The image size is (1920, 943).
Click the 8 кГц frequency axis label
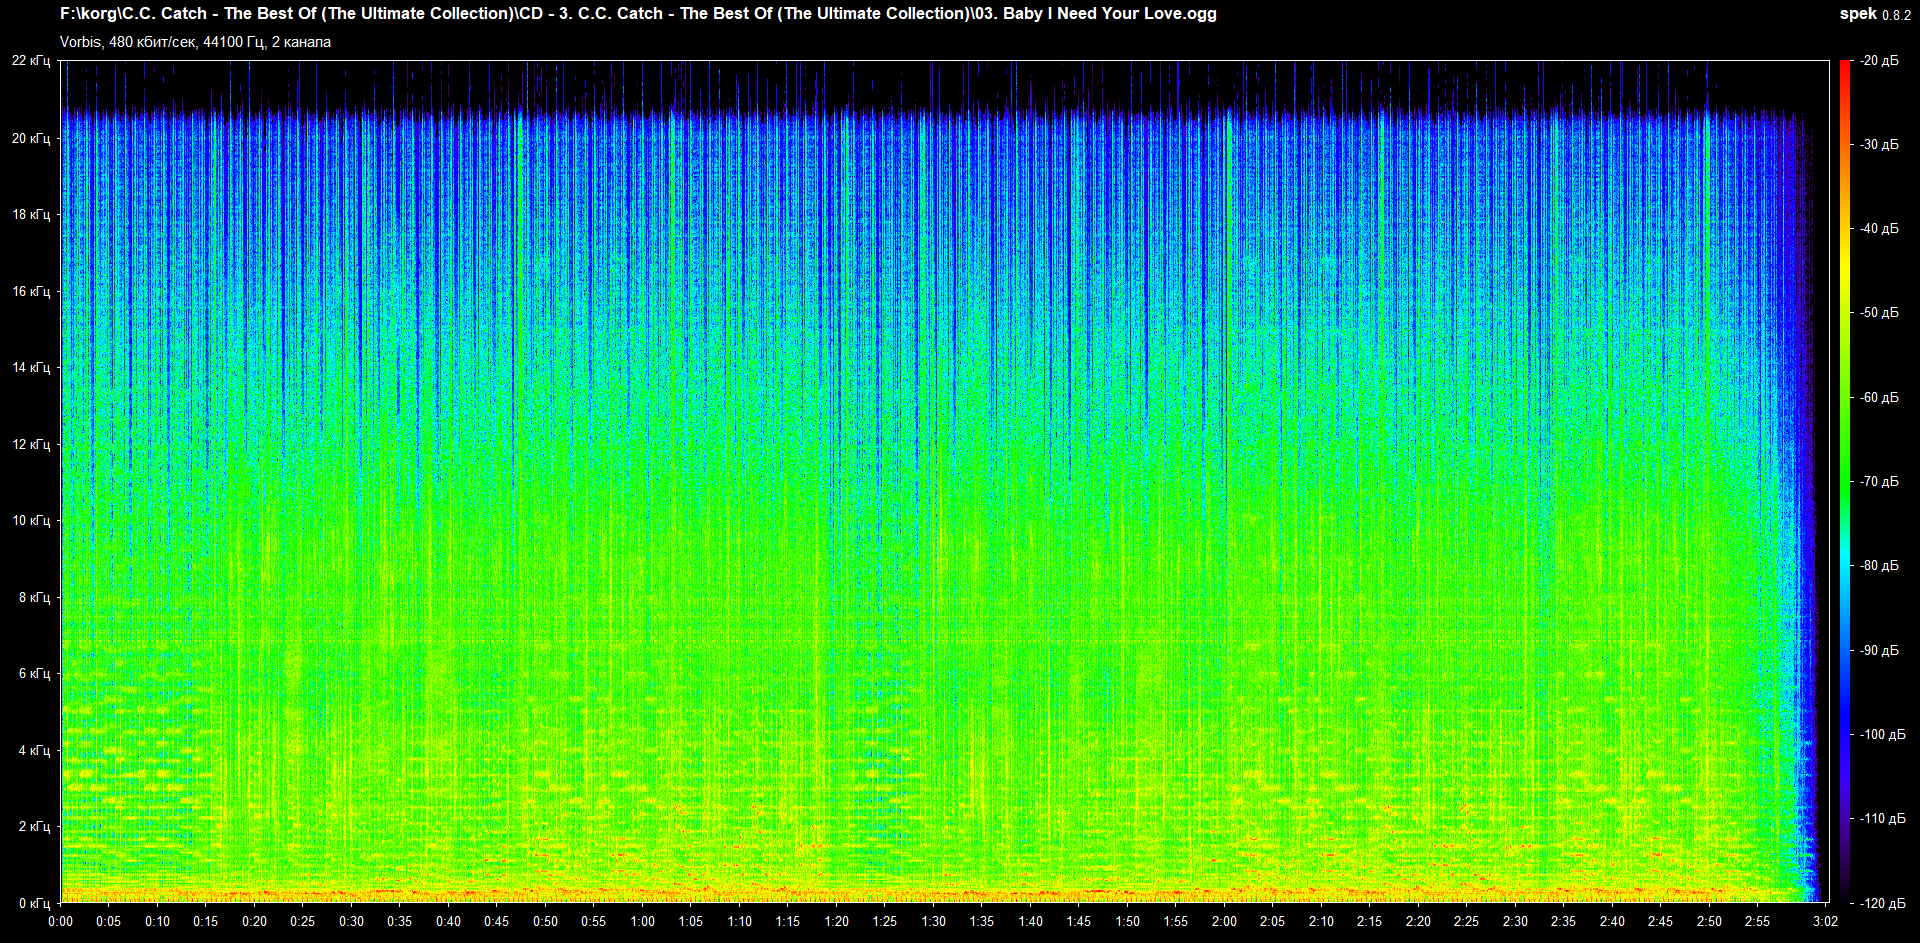34,597
